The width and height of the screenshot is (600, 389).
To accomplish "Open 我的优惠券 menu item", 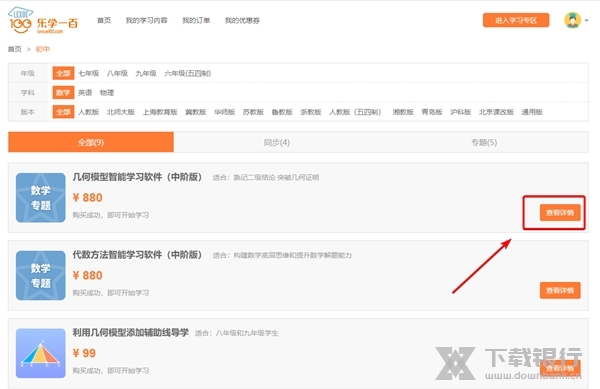I will (242, 20).
